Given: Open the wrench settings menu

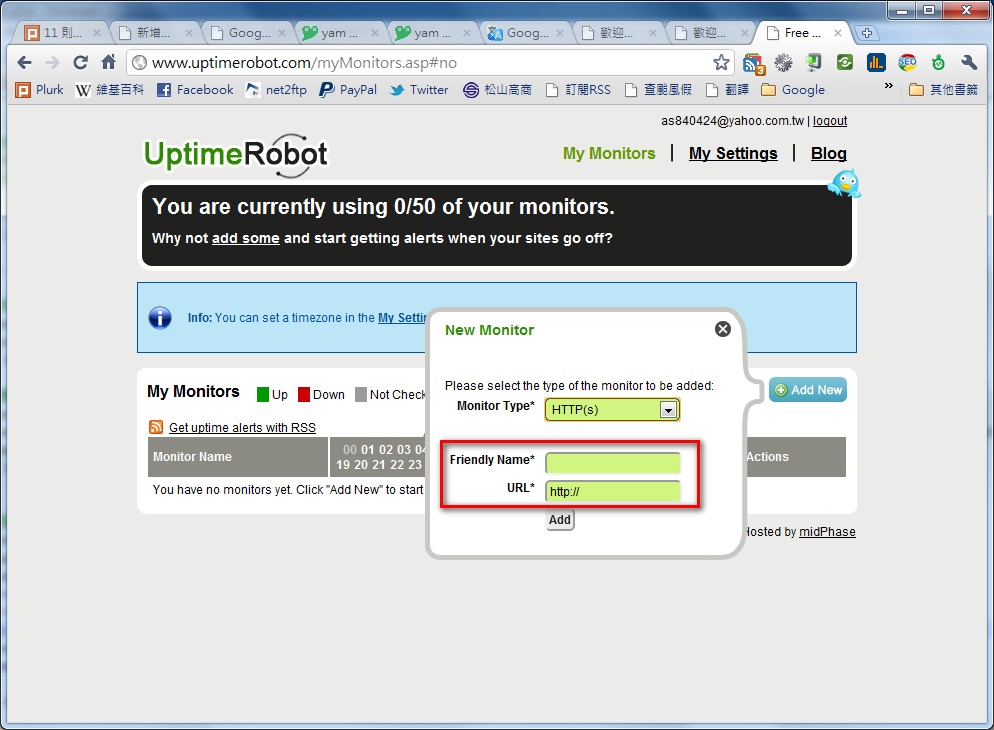Looking at the screenshot, I should pyautogui.click(x=969, y=62).
